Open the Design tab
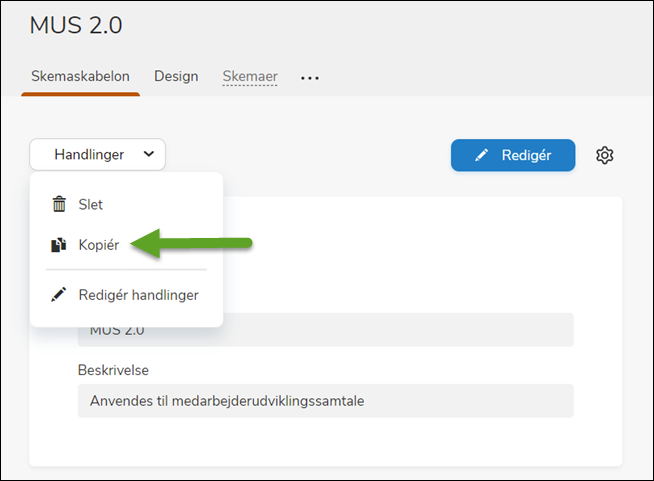The height and width of the screenshot is (481, 654). point(176,77)
